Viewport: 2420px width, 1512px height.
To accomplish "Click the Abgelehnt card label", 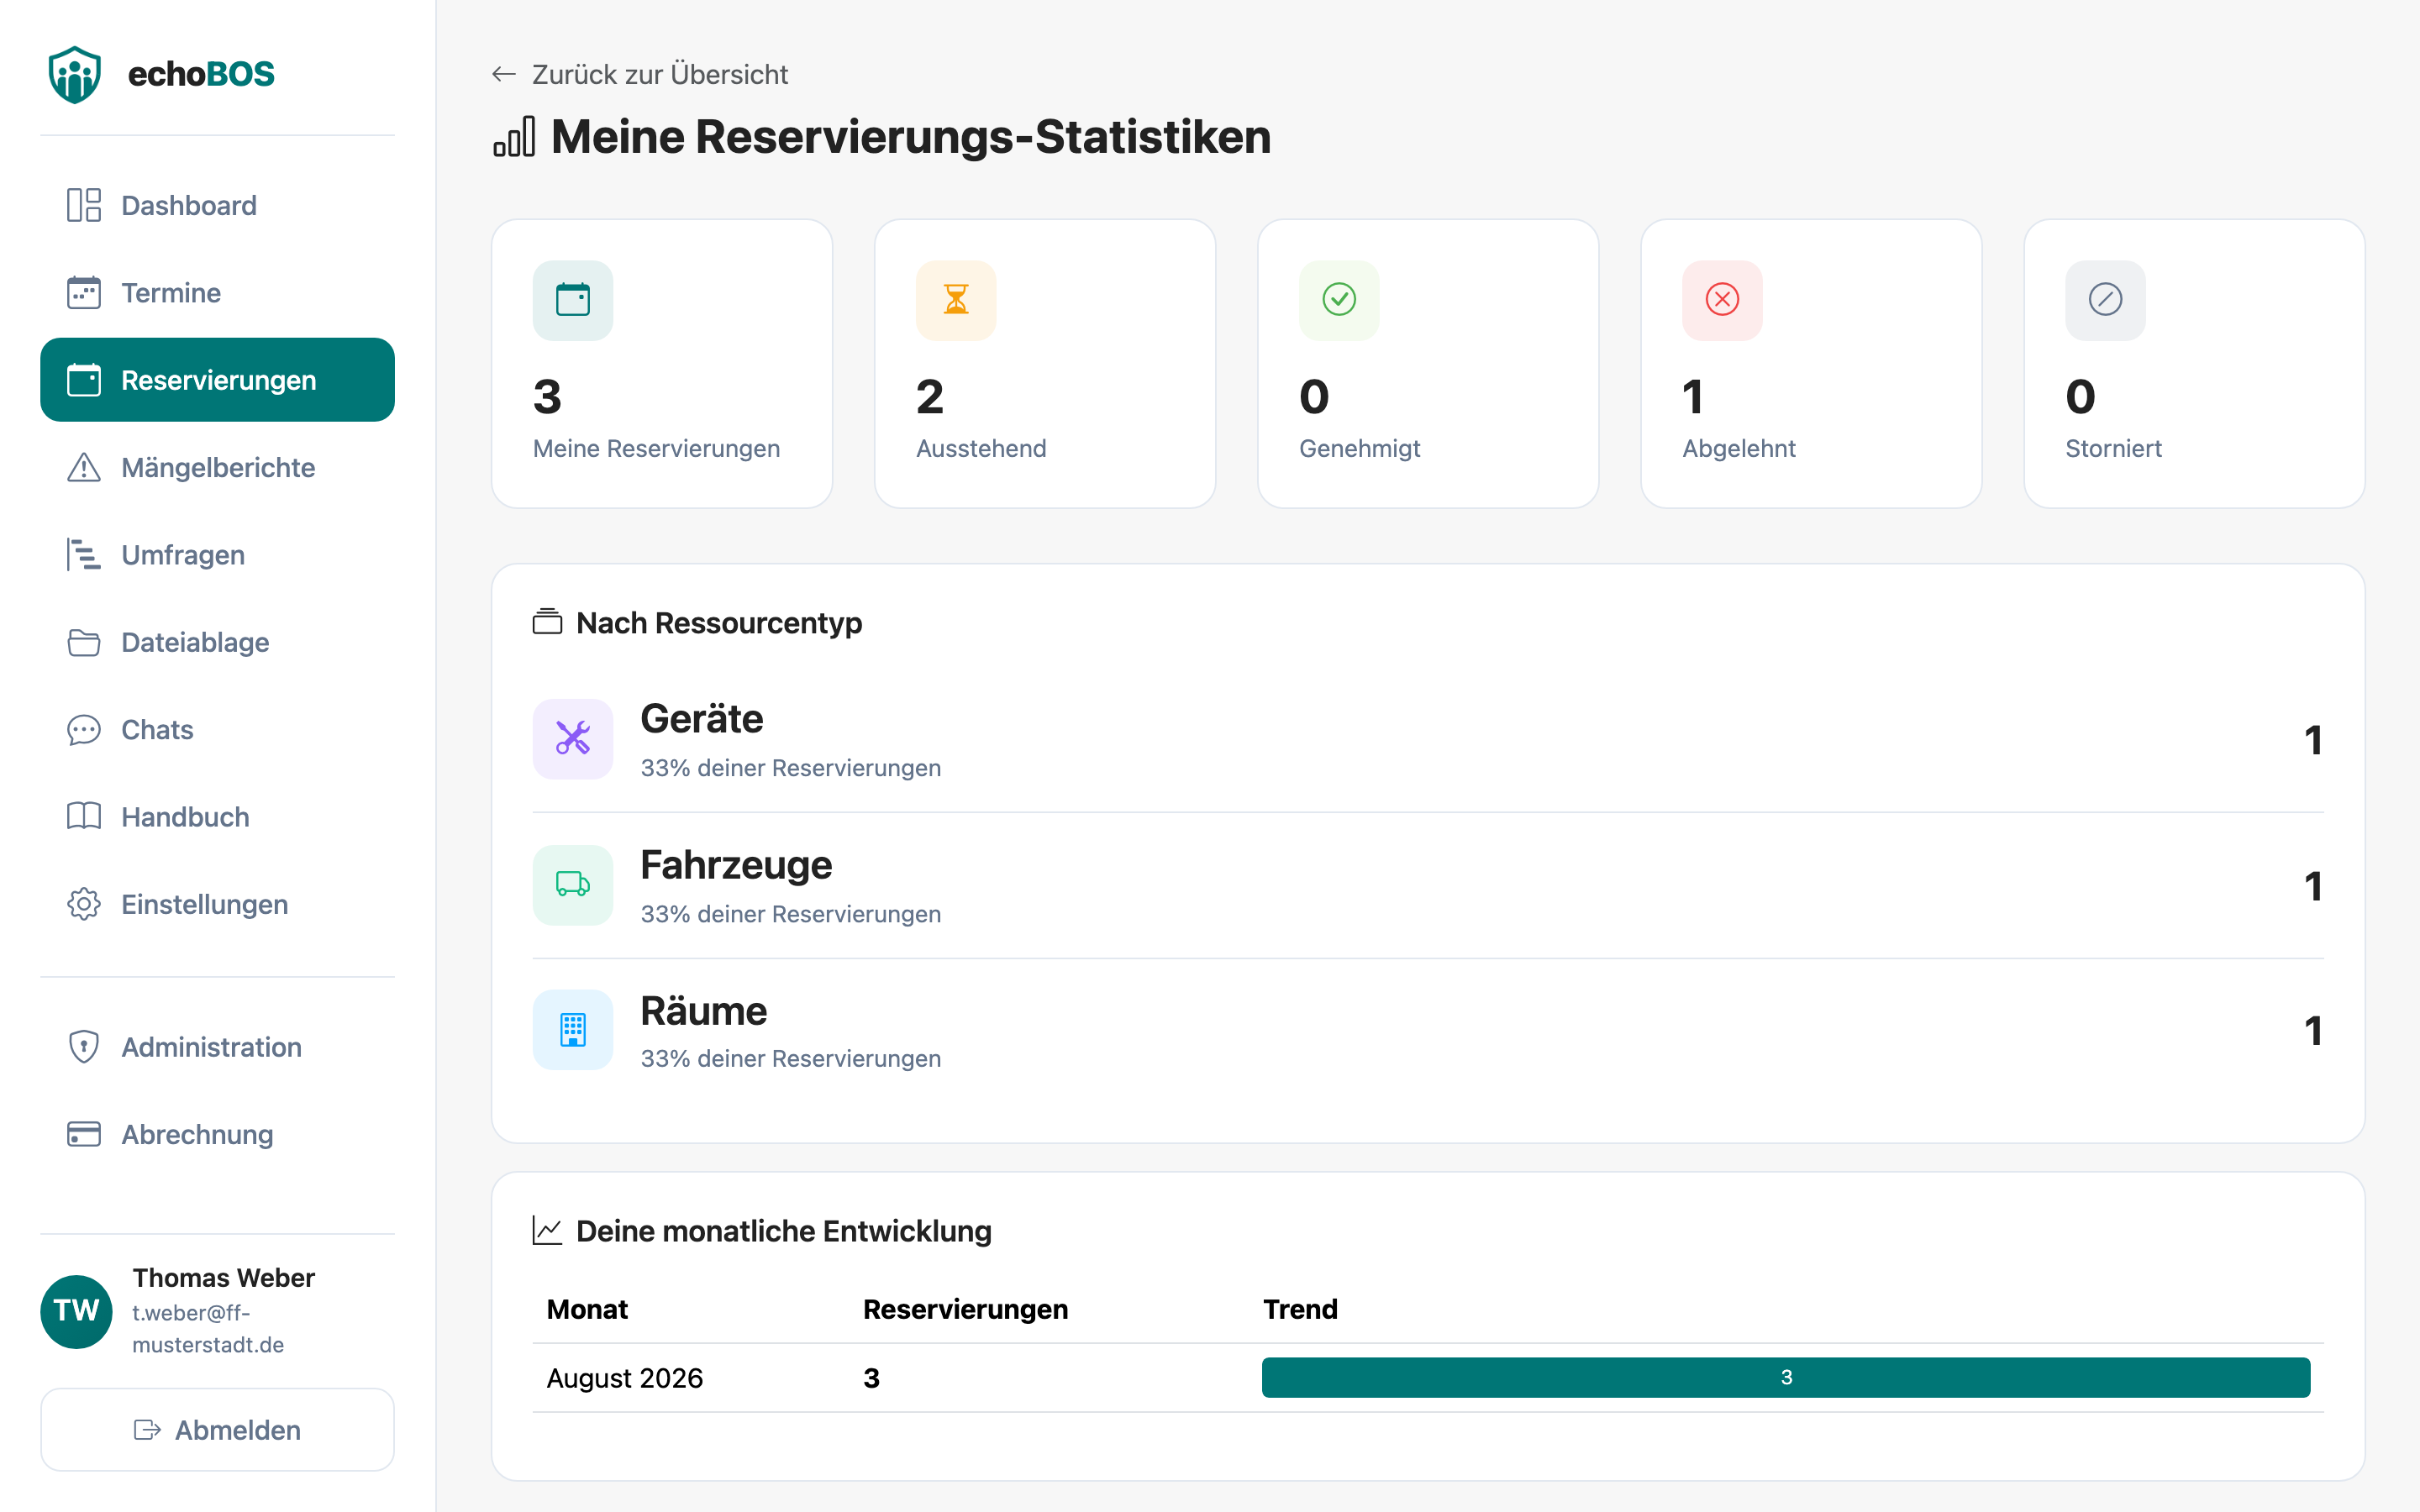I will click(1739, 448).
